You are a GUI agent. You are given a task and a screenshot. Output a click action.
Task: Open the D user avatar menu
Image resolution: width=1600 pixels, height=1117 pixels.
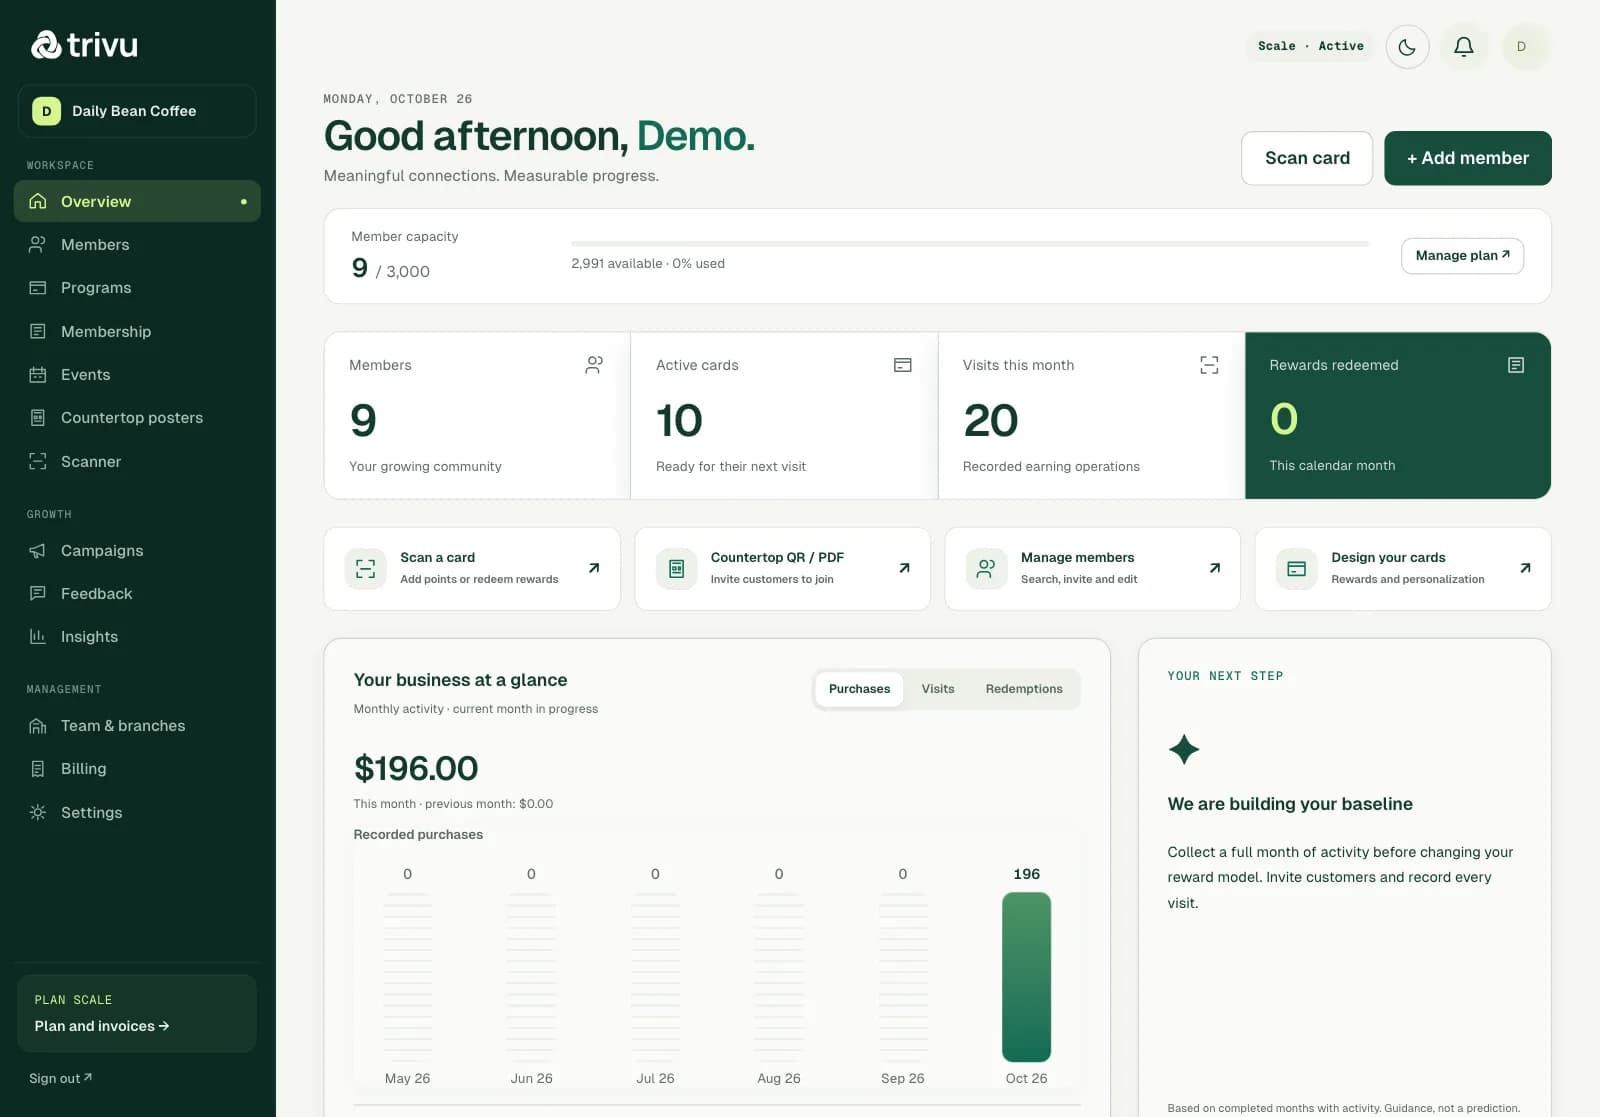pos(1522,47)
